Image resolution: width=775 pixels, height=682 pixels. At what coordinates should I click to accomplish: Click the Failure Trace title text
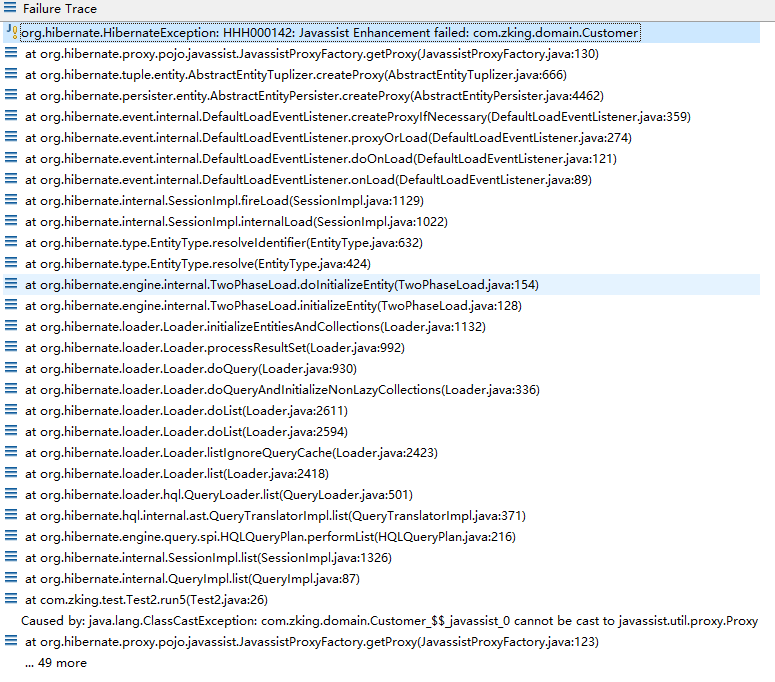60,8
